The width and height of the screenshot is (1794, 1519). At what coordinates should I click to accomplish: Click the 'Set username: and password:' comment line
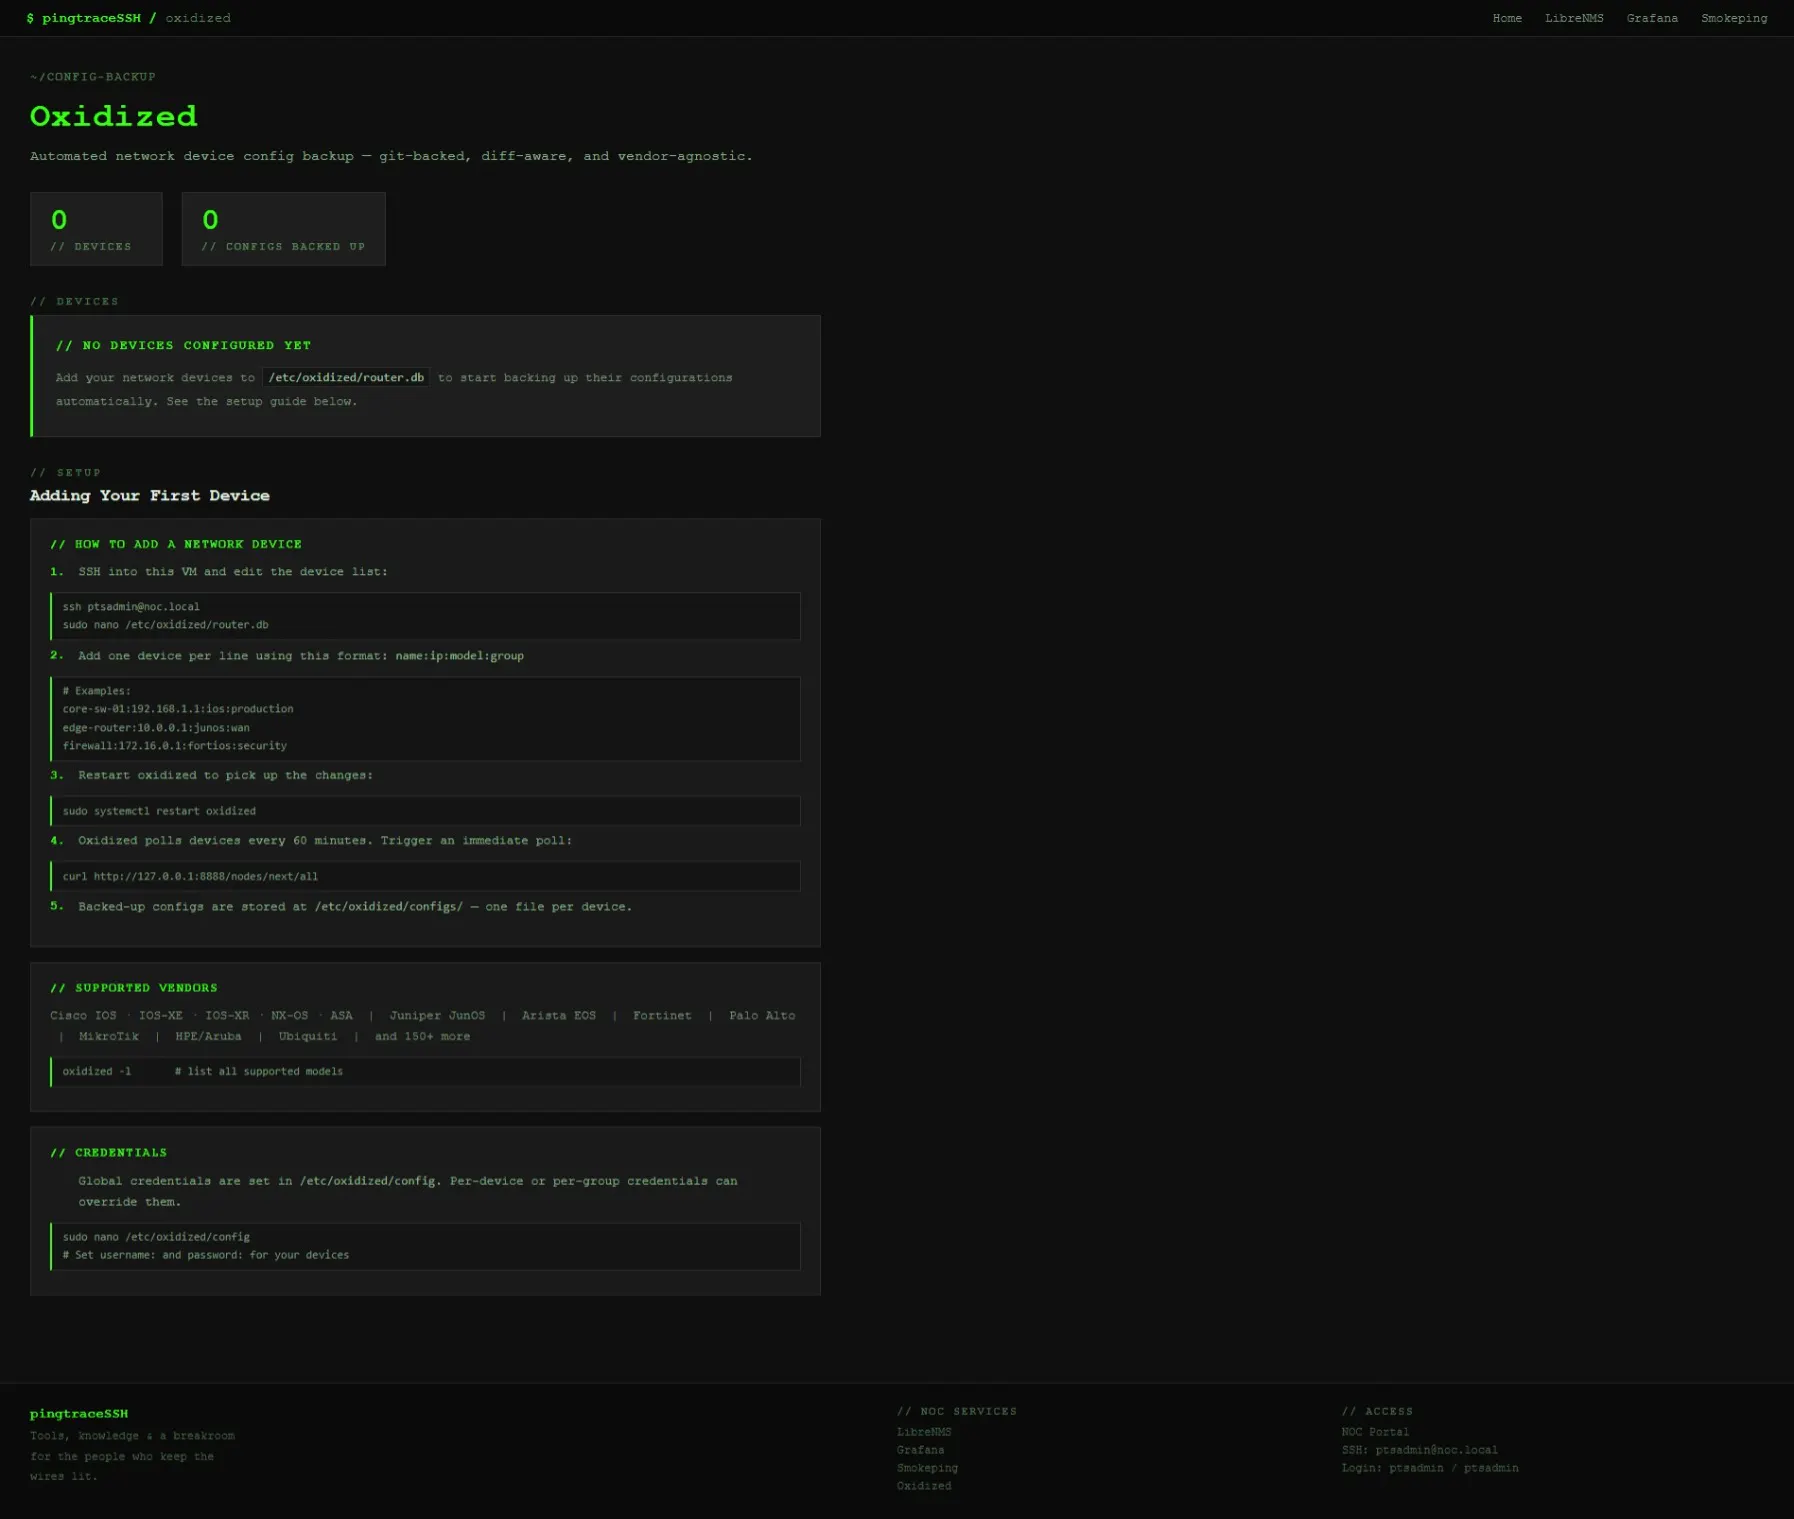point(206,1255)
